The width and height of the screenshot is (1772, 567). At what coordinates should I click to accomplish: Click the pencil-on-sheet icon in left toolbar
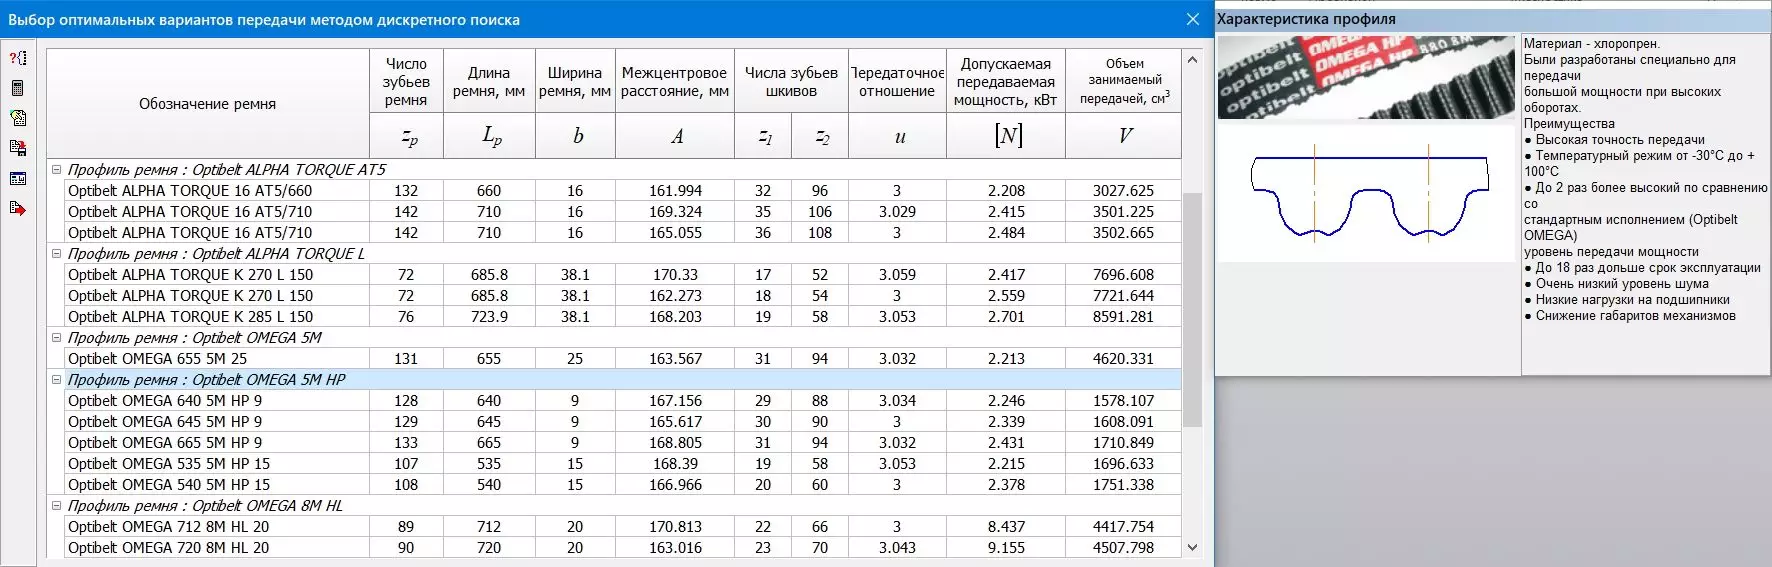pos(17,118)
